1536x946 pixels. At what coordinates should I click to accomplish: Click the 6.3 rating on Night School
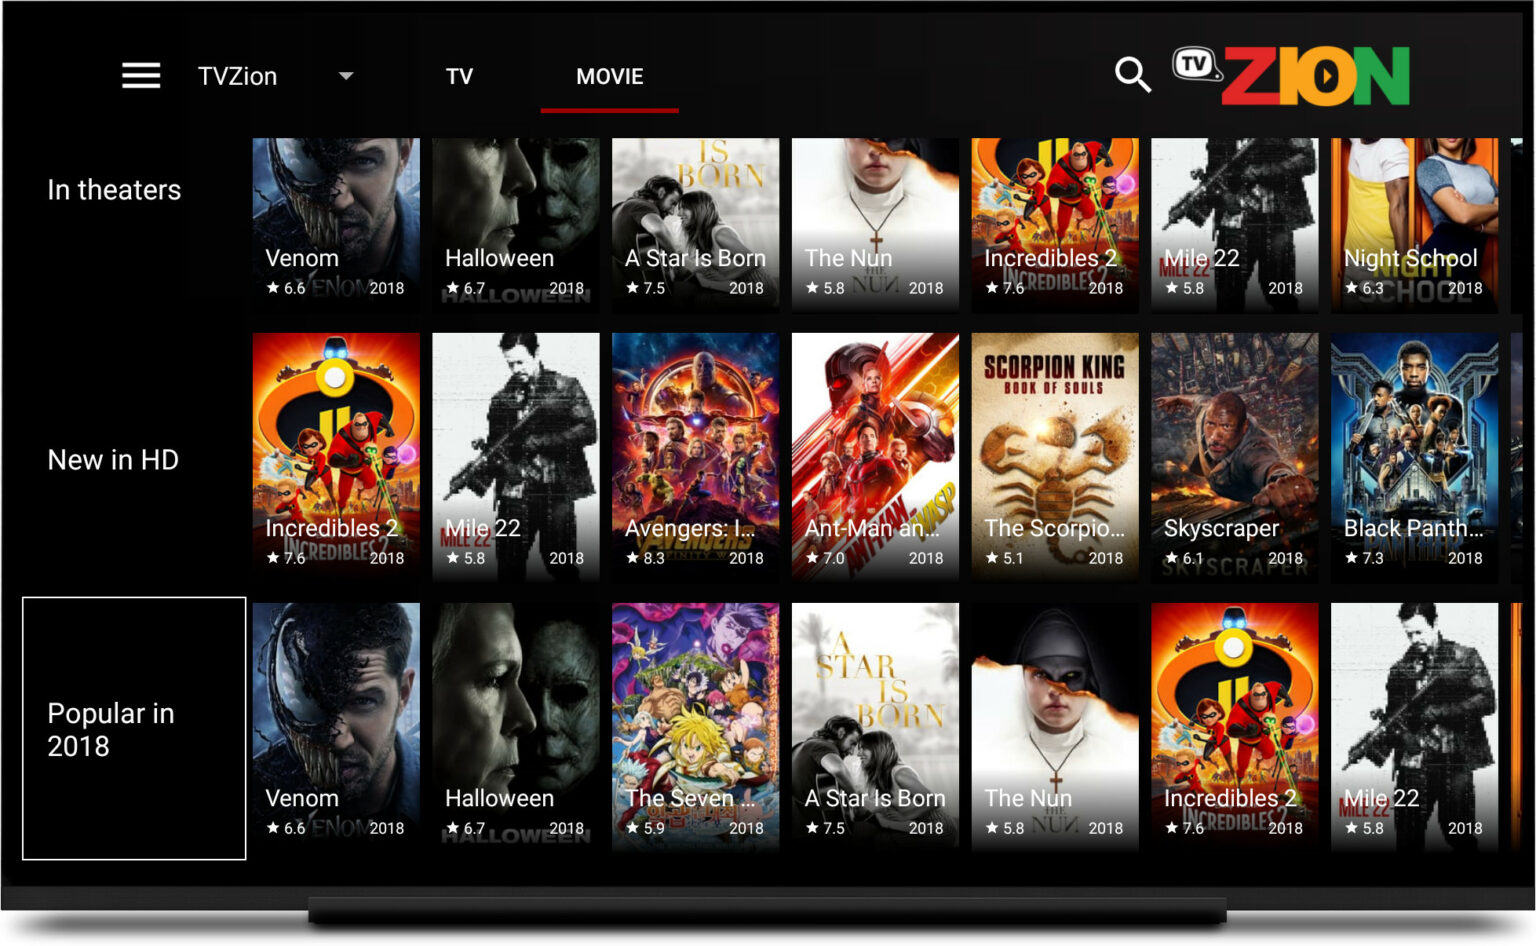click(x=1364, y=288)
